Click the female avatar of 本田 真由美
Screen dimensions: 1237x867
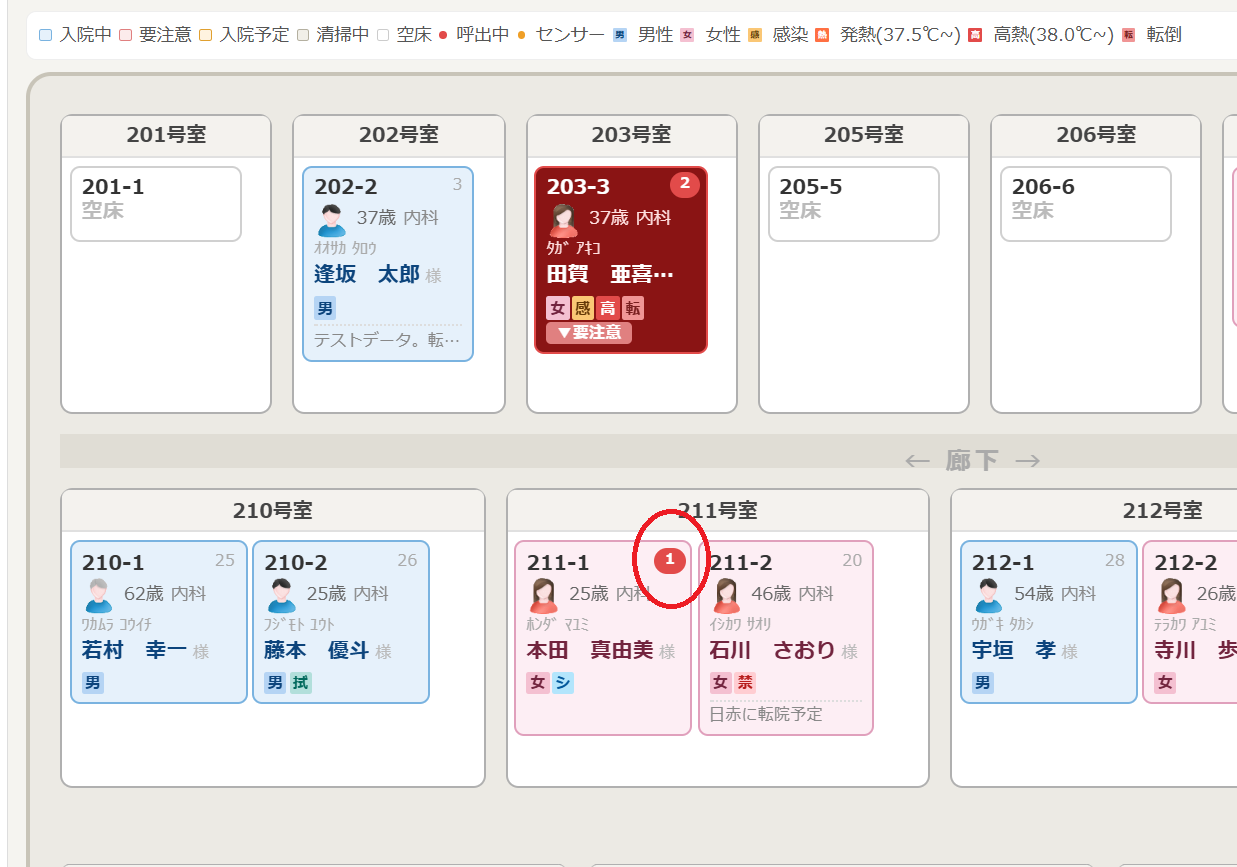pyautogui.click(x=544, y=595)
